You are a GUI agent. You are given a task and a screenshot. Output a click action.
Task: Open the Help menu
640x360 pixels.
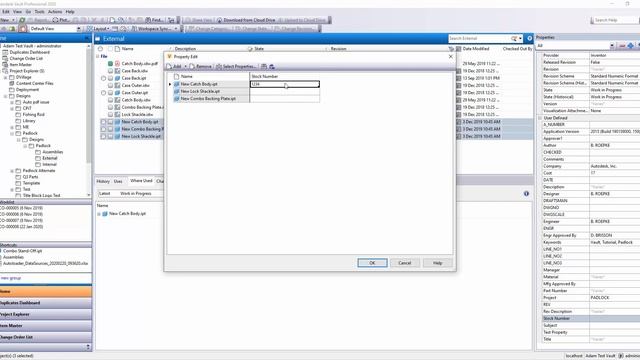(x=70, y=12)
